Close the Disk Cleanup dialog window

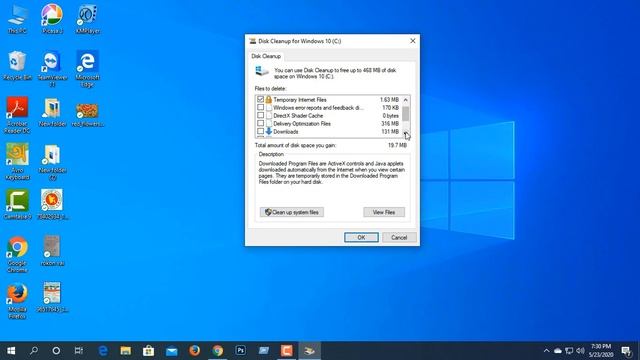413,41
